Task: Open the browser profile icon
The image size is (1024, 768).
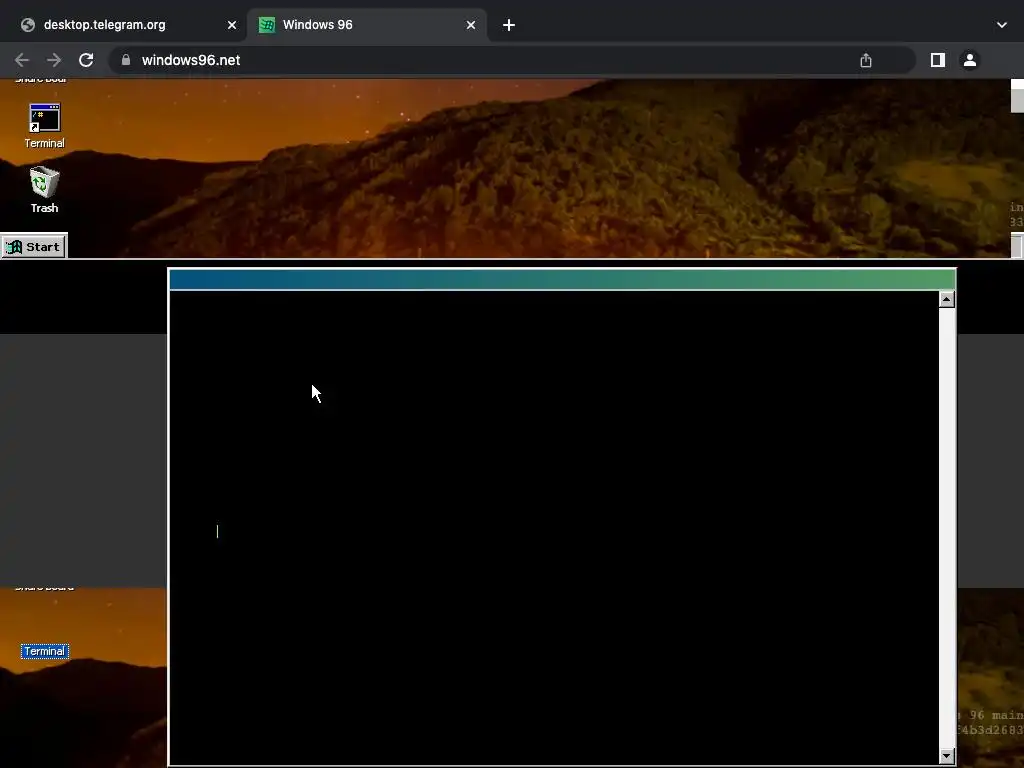Action: pyautogui.click(x=970, y=60)
